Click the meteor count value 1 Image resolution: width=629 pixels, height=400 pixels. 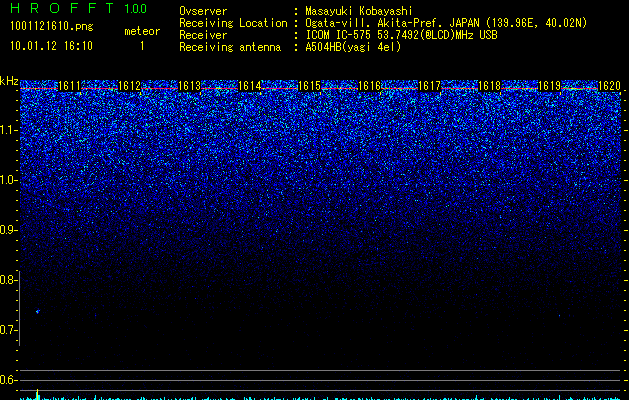142,46
